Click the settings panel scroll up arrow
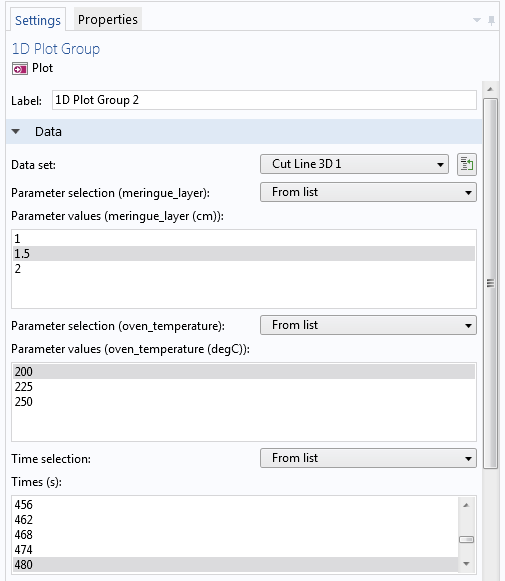The width and height of the screenshot is (505, 581). 490,89
